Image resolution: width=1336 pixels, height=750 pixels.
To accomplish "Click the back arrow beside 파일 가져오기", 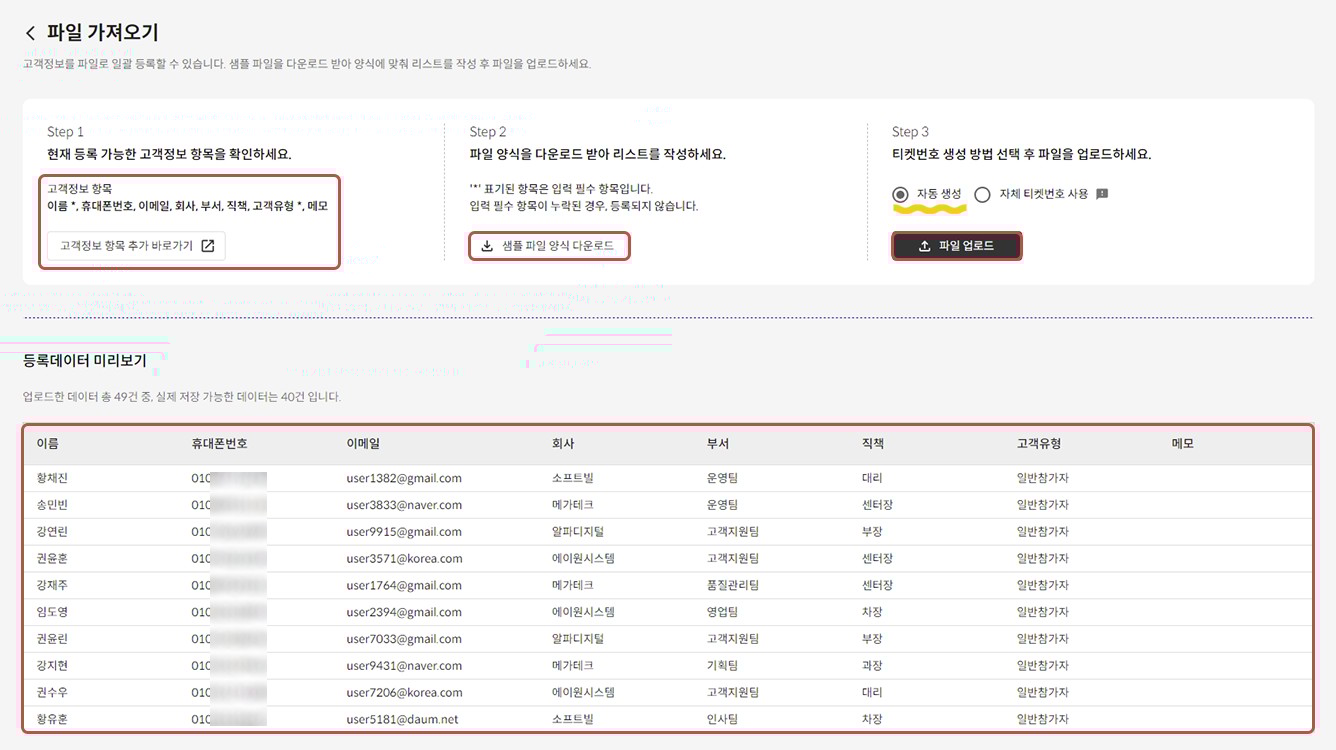I will point(30,33).
